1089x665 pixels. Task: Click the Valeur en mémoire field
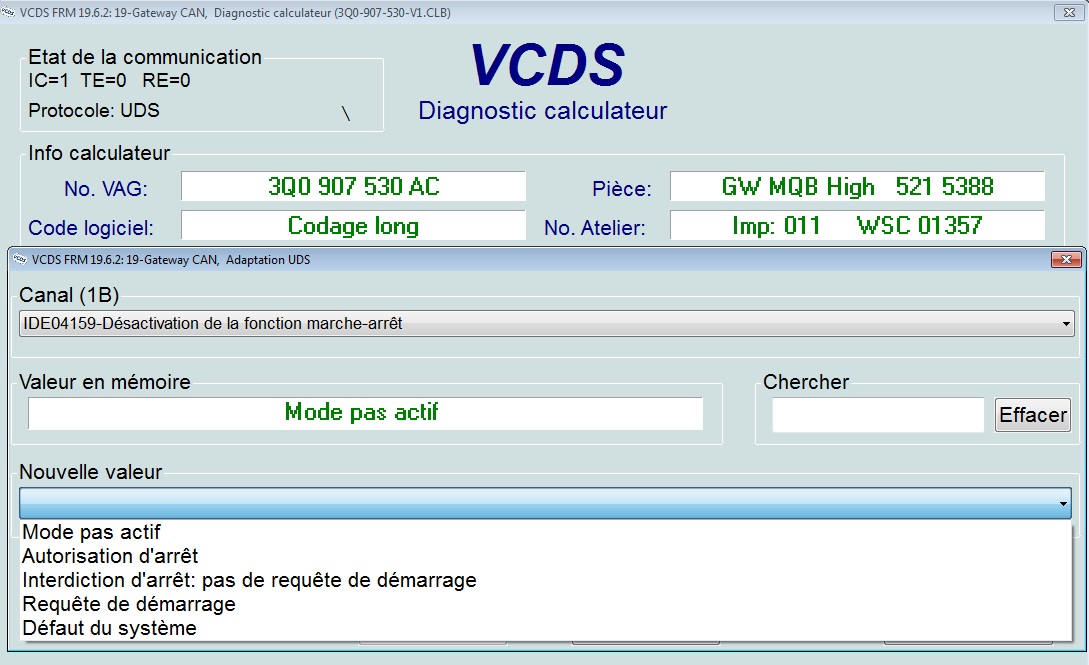[x=365, y=413]
